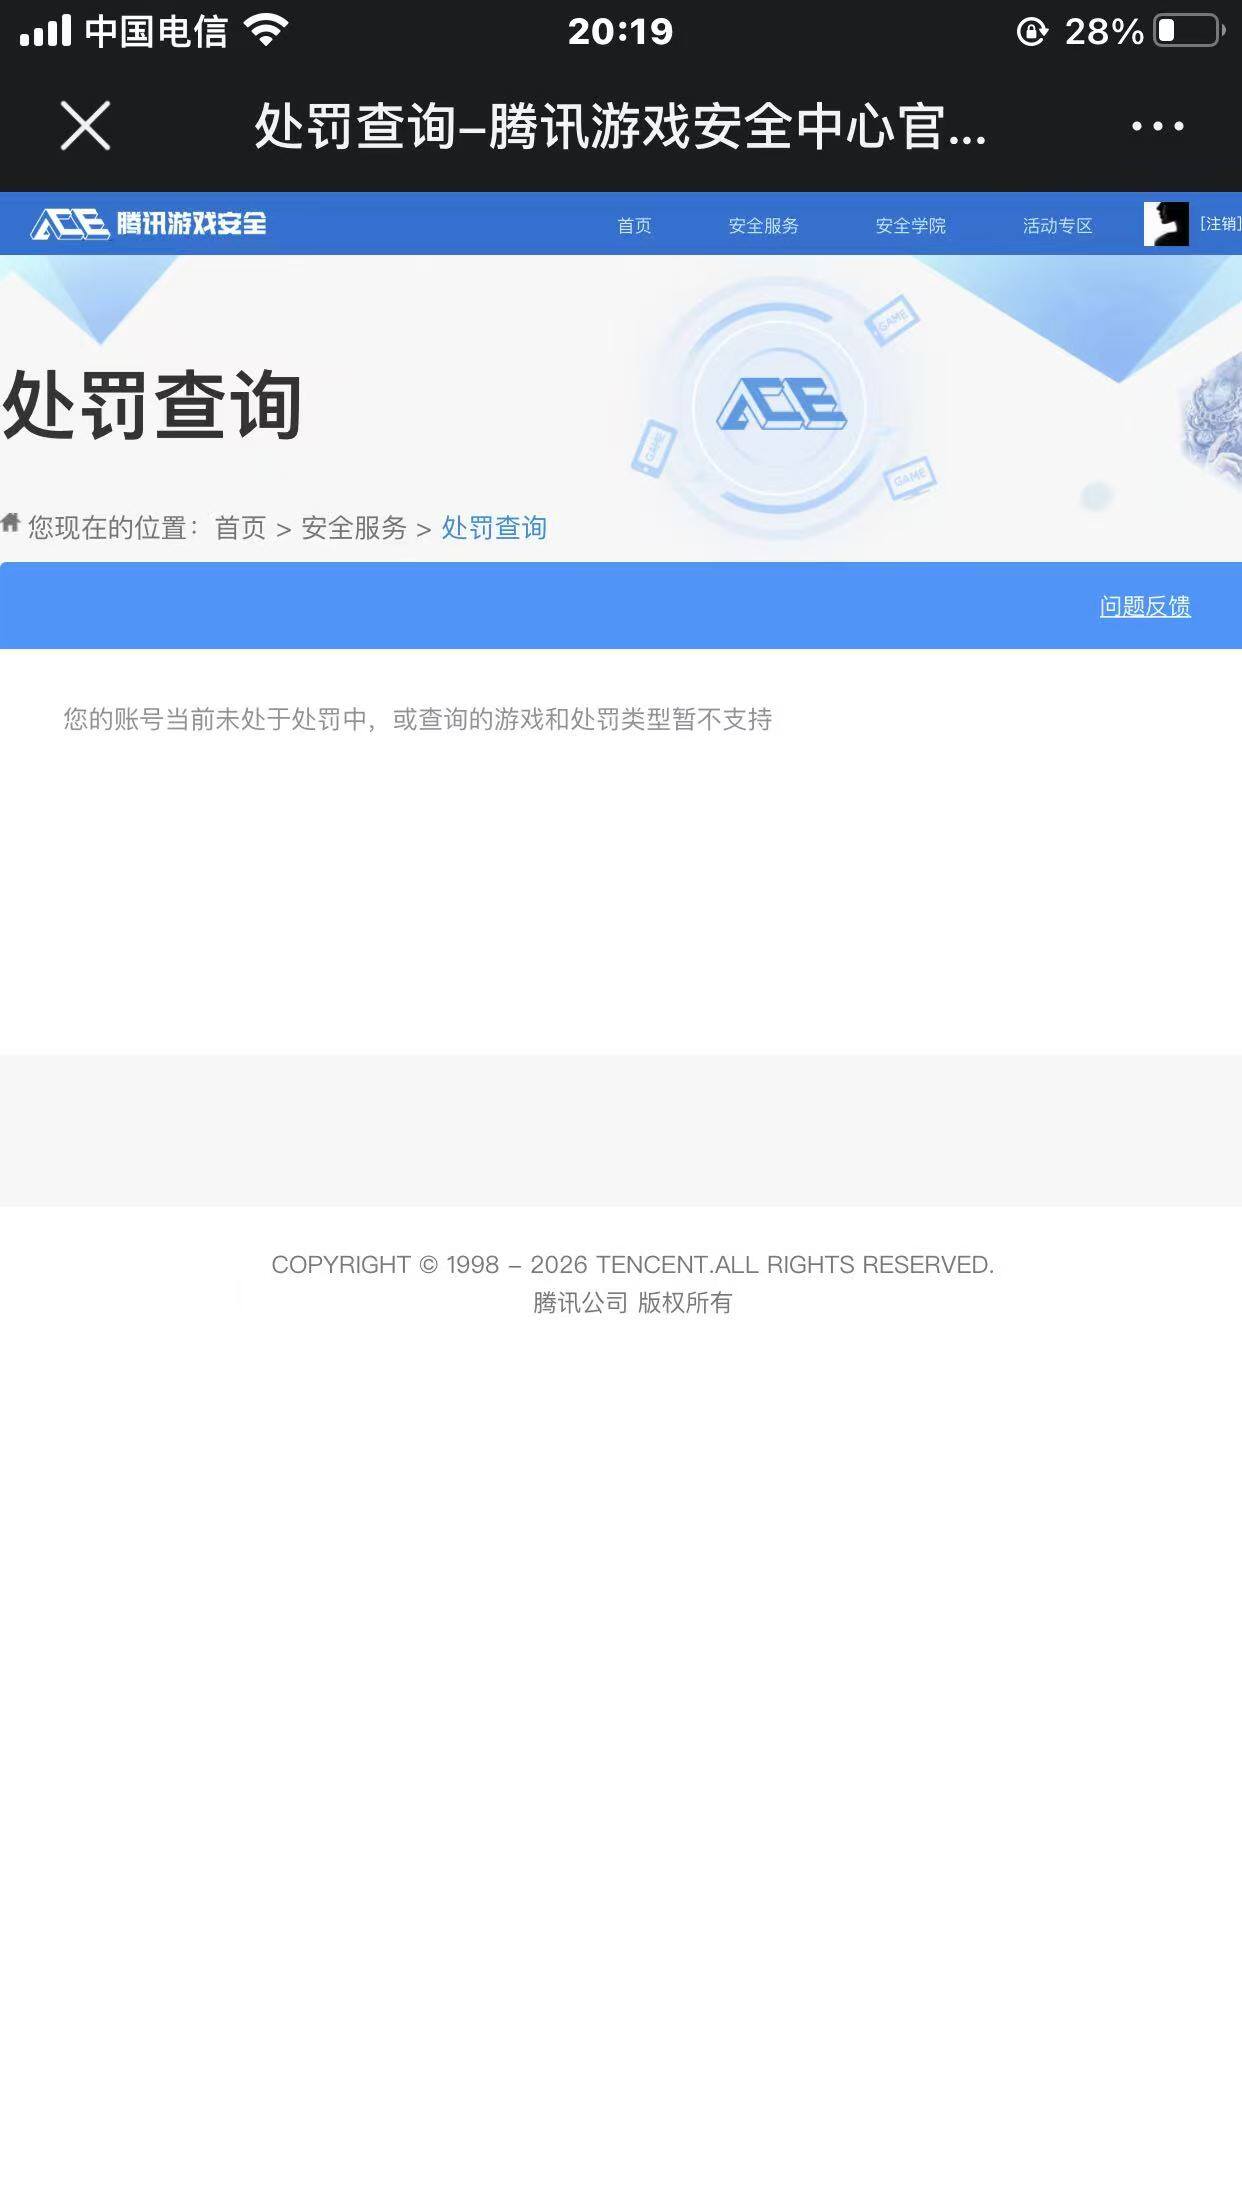Viewport: 1242px width, 2208px height.
Task: Open the 安全服务 navigation menu
Action: click(763, 225)
